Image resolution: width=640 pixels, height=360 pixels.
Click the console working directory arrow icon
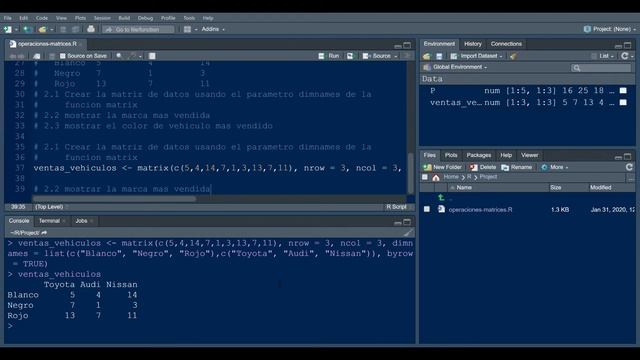click(44, 233)
